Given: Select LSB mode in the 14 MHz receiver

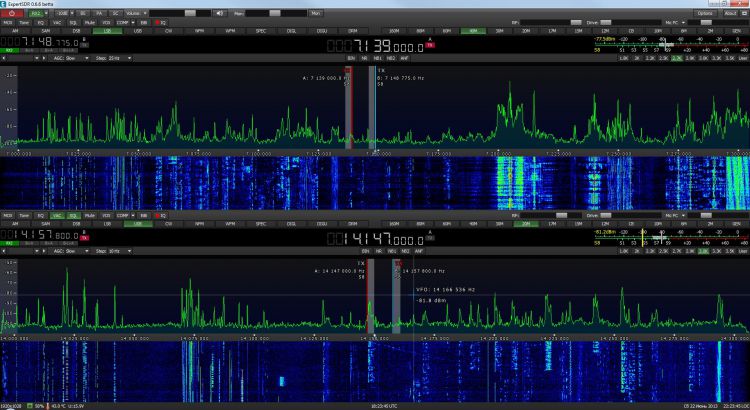Looking at the screenshot, I should click(x=107, y=224).
